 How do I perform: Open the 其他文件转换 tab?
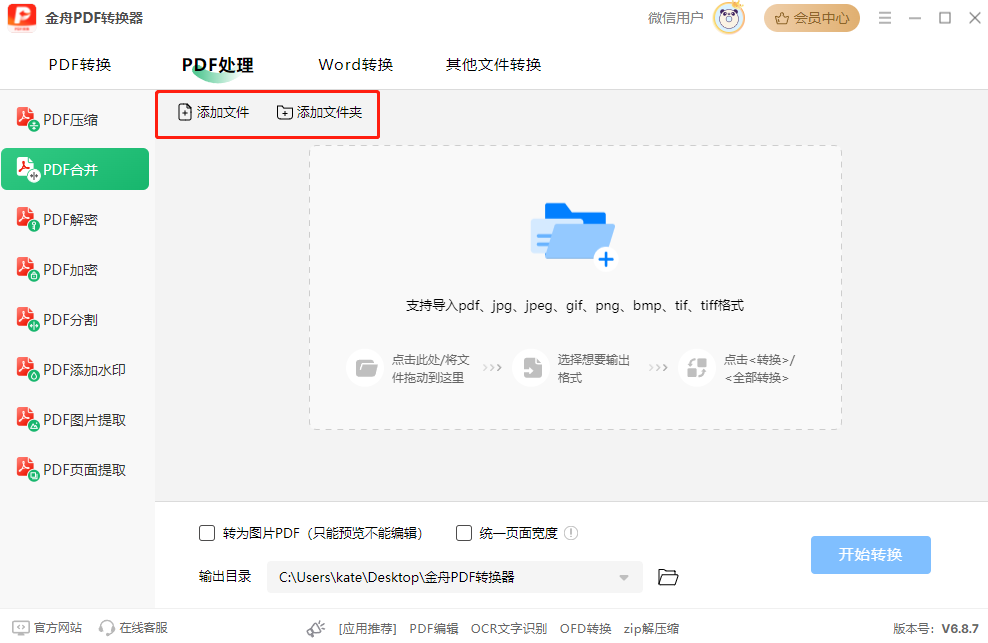click(x=493, y=64)
